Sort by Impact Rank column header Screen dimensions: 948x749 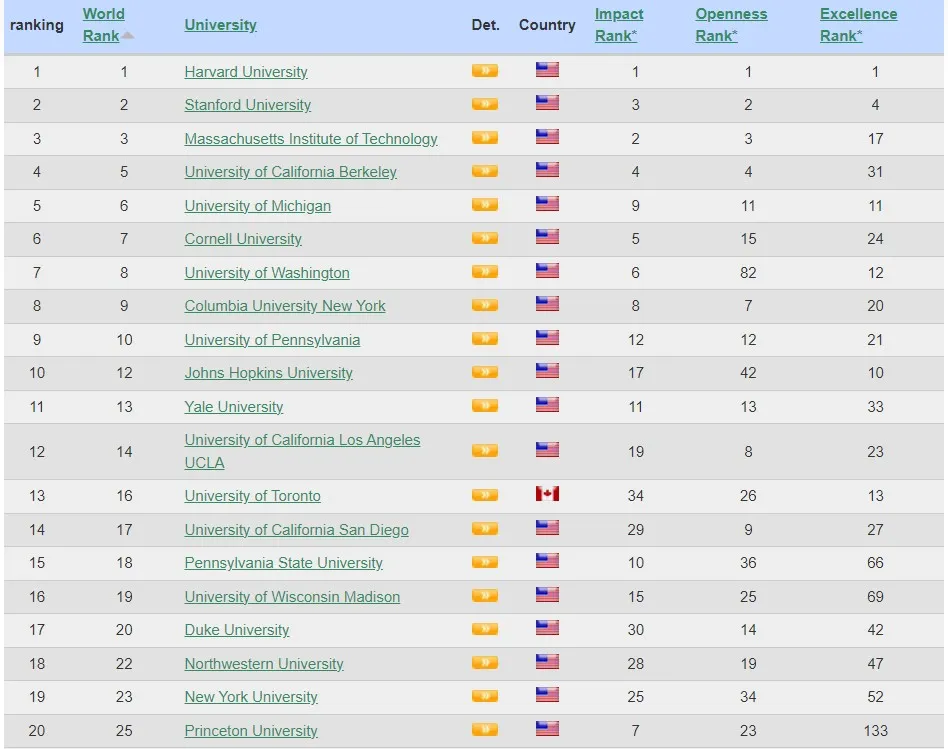pos(618,25)
